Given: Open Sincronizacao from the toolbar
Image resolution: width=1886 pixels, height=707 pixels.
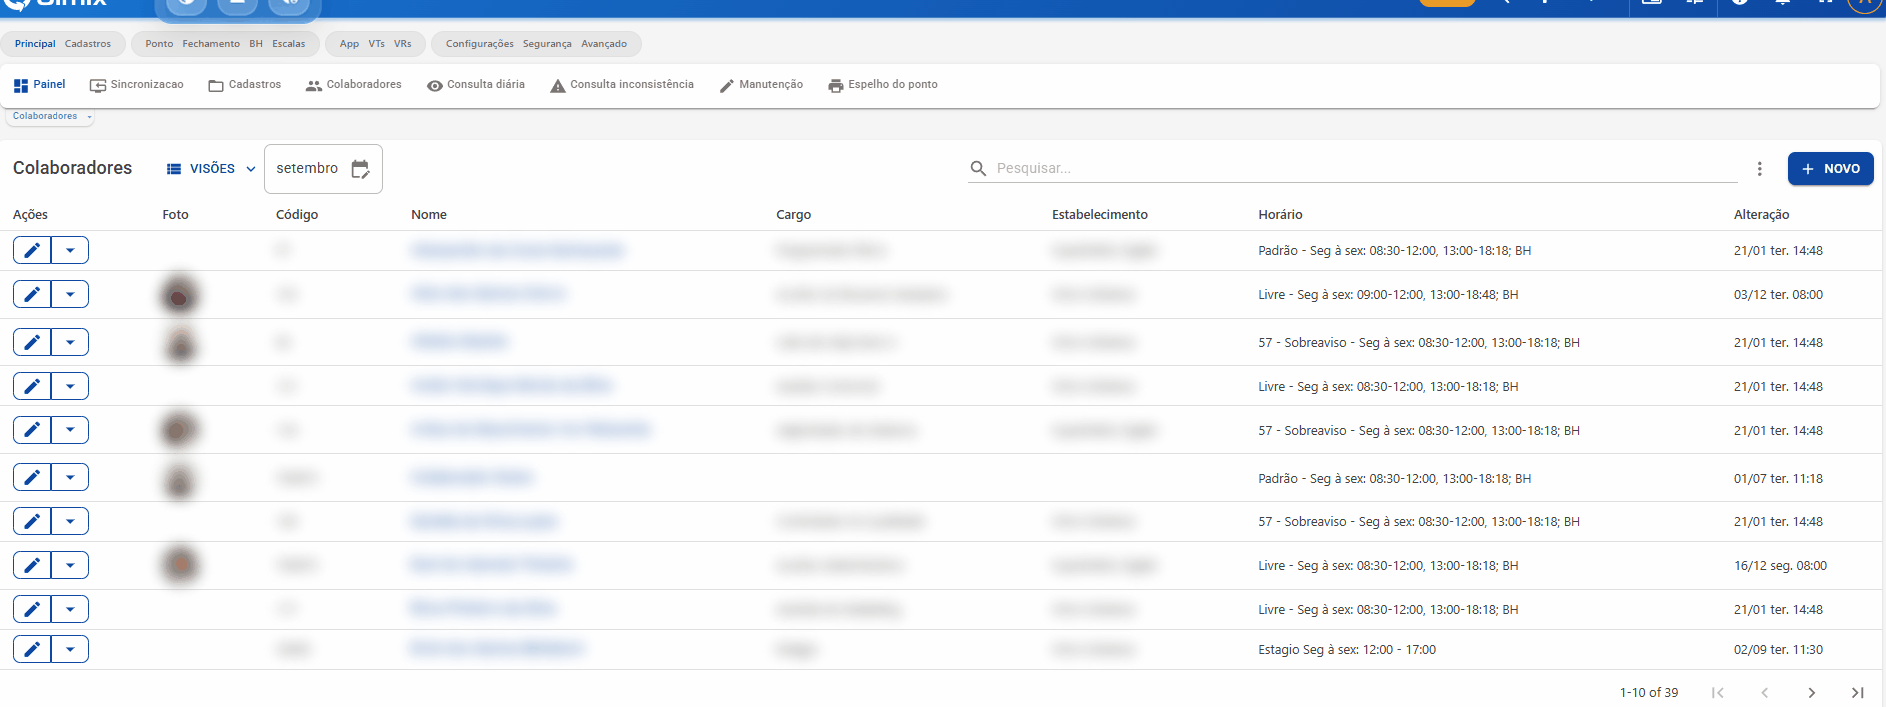Looking at the screenshot, I should 137,85.
